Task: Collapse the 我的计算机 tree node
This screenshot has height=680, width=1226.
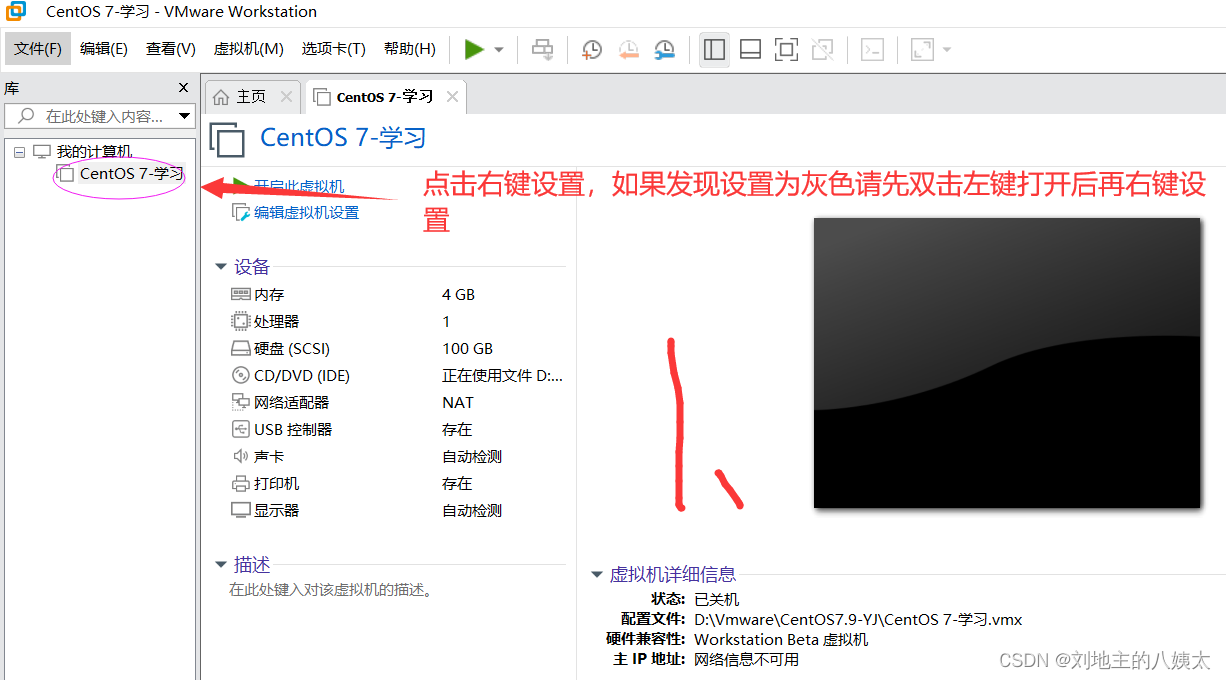Action: coord(19,152)
